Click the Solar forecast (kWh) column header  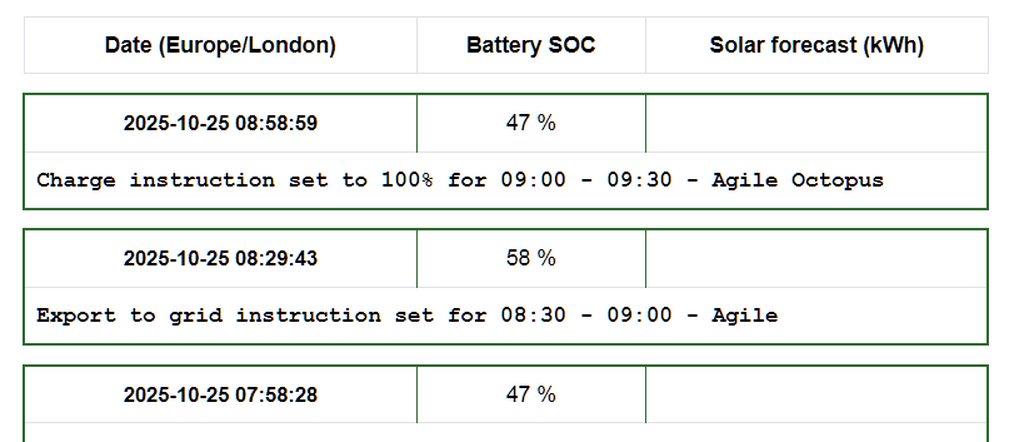[x=816, y=45]
